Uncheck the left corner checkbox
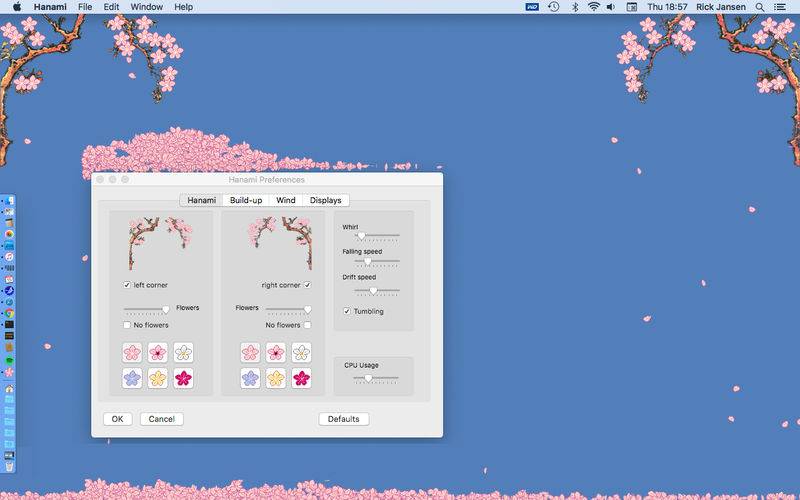The width and height of the screenshot is (800, 500). [x=127, y=285]
